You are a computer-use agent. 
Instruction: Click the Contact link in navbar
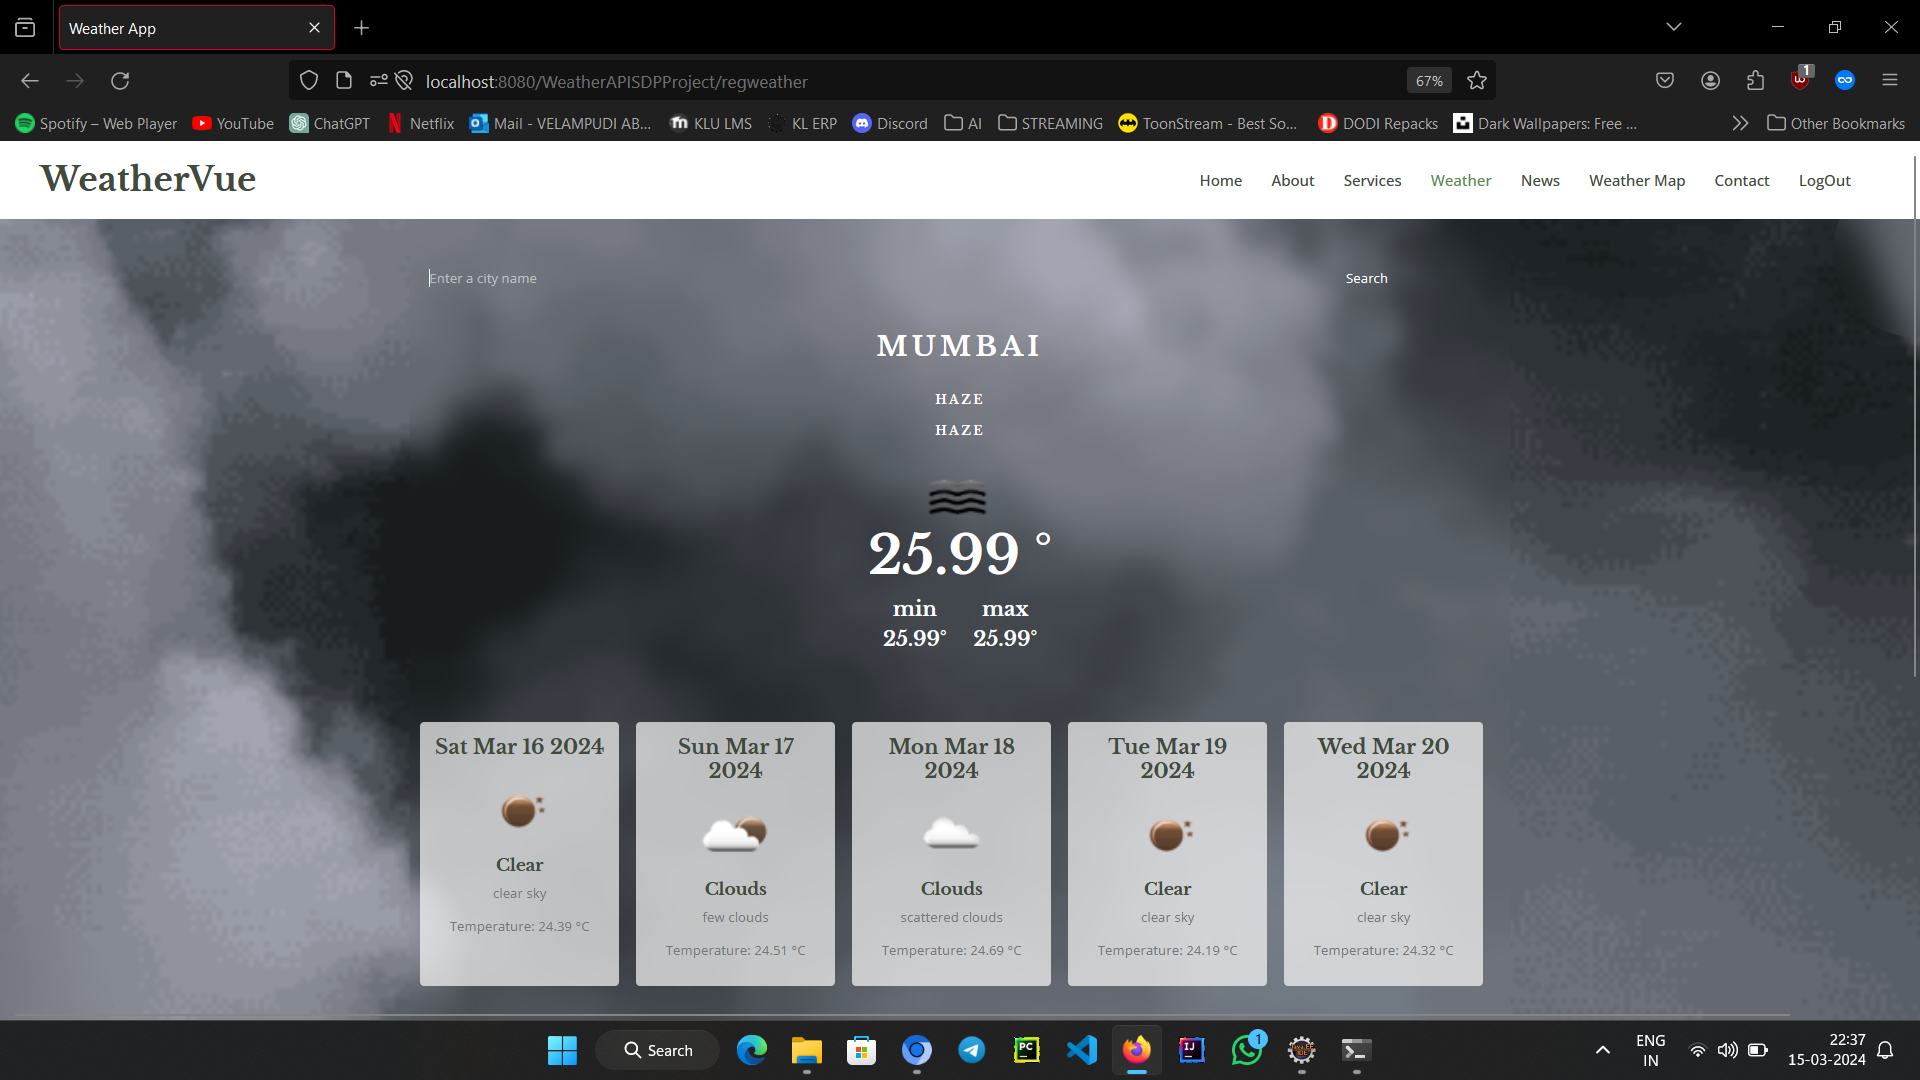pyautogui.click(x=1742, y=181)
